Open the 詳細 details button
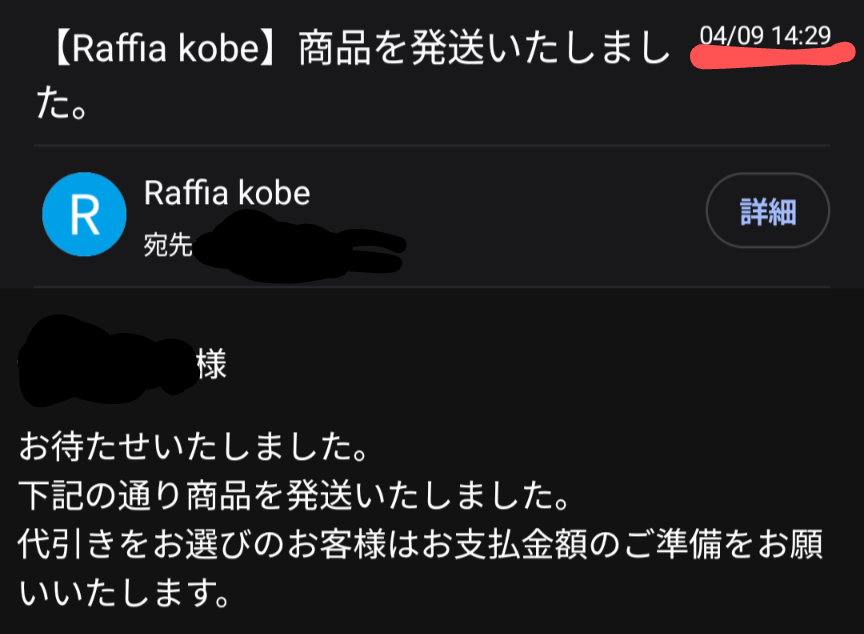The image size is (864, 634). 768,210
